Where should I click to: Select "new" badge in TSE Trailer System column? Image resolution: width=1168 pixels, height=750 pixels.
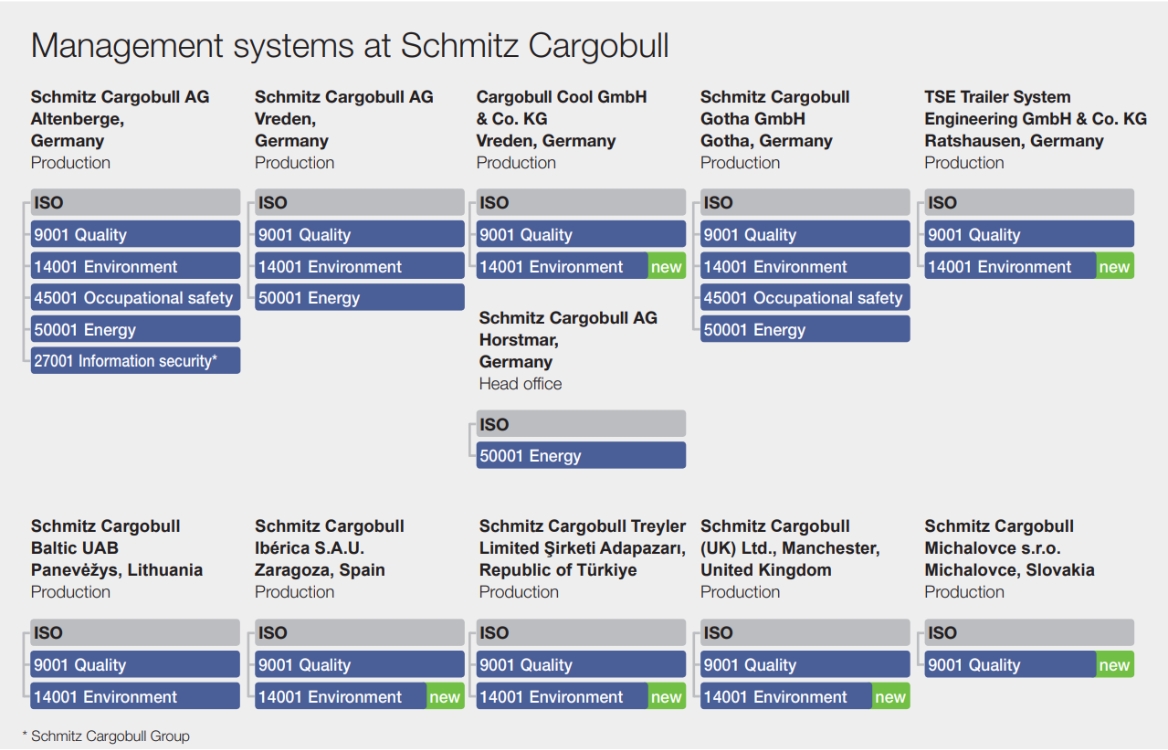pos(1114,267)
